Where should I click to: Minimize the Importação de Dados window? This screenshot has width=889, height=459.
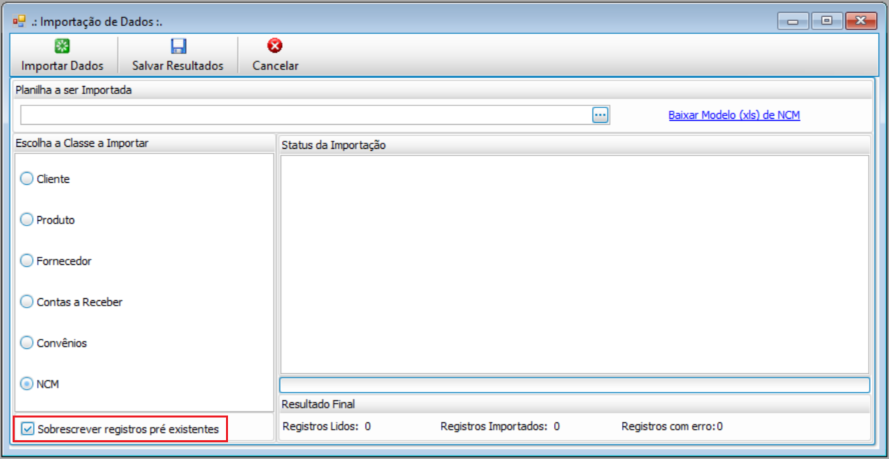pos(793,22)
